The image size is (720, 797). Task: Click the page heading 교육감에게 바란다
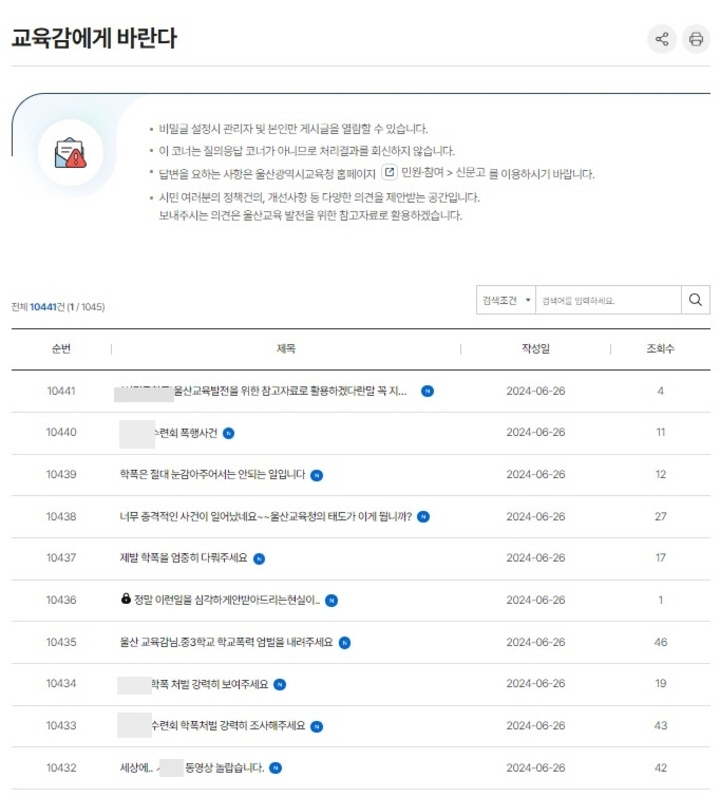point(94,38)
